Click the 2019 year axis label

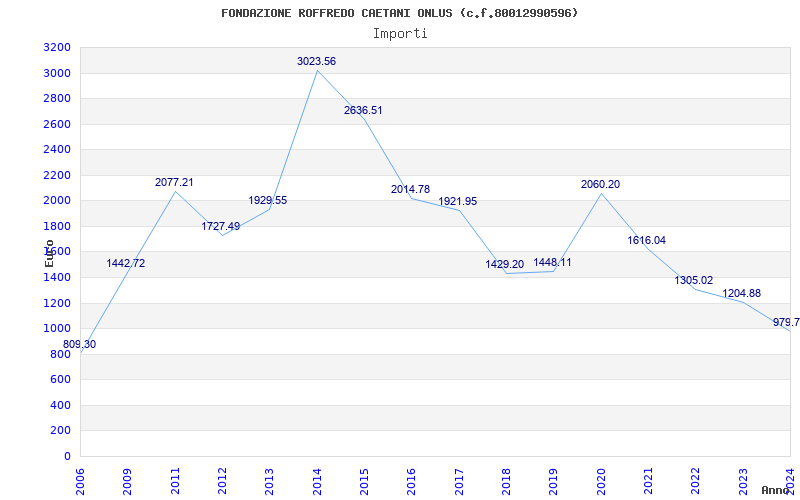[x=553, y=482]
